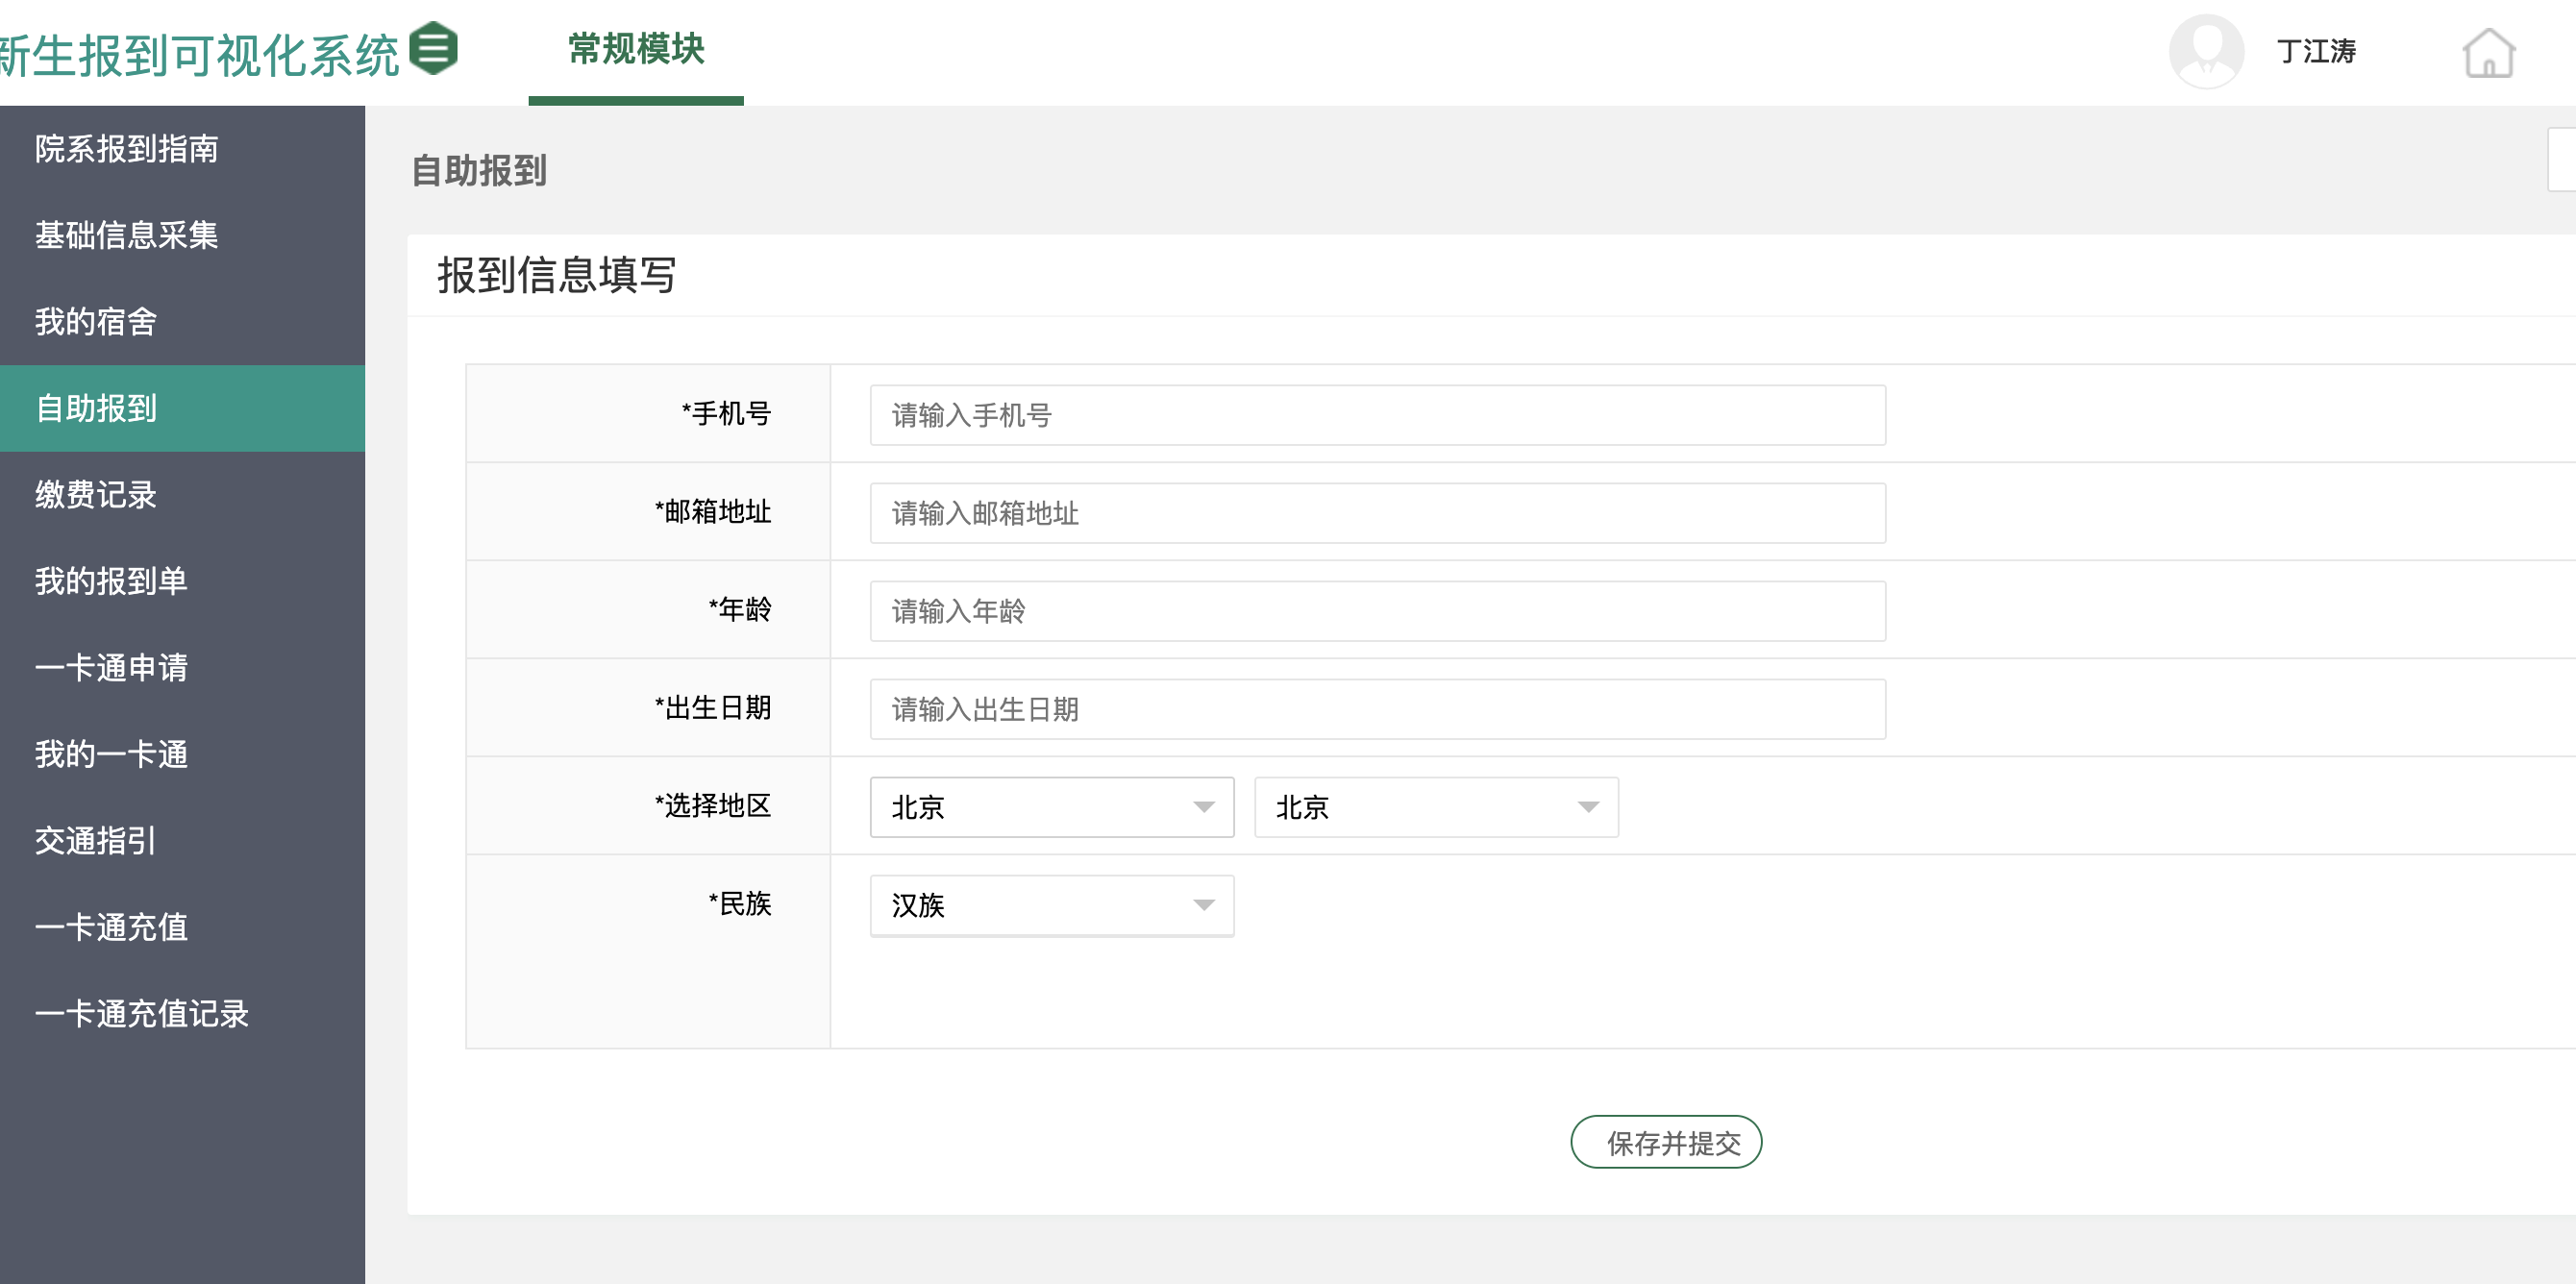Image resolution: width=2576 pixels, height=1284 pixels.
Task: Click the home icon in header
Action: (2487, 53)
